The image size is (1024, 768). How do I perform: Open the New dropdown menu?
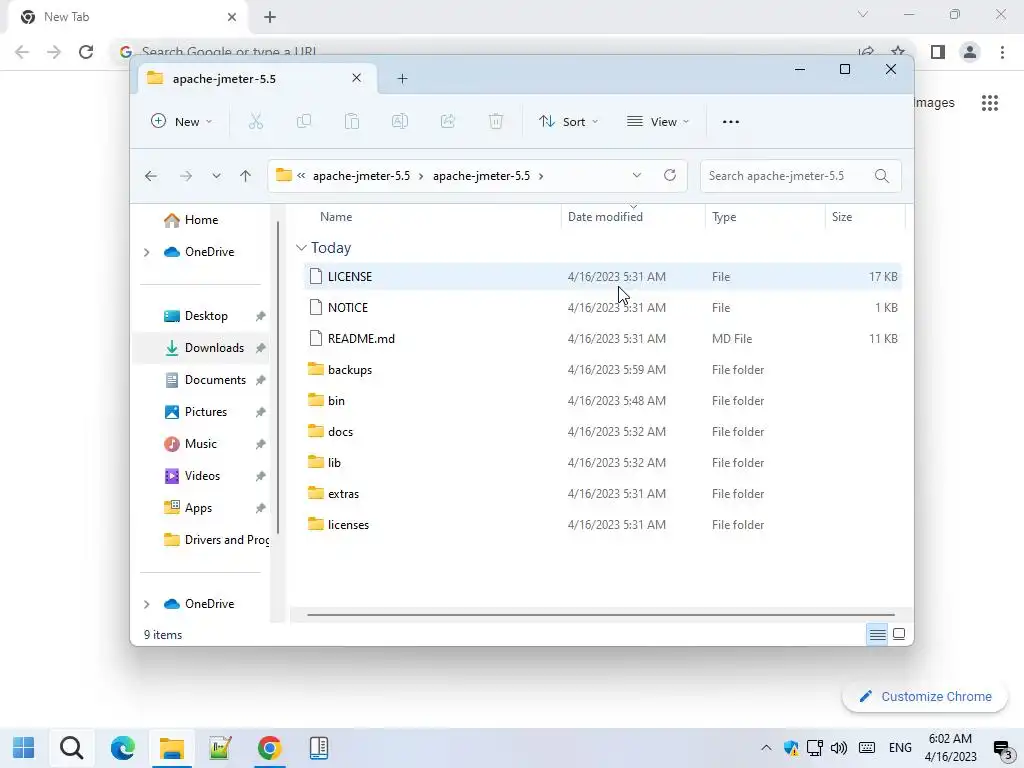point(181,121)
